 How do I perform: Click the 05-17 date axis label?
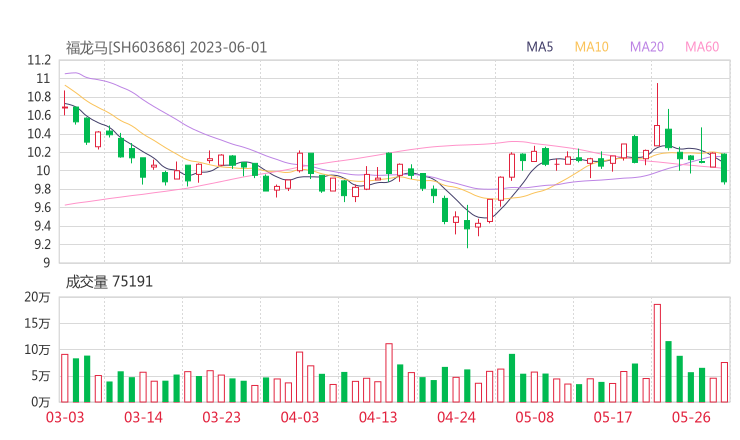click(613, 417)
